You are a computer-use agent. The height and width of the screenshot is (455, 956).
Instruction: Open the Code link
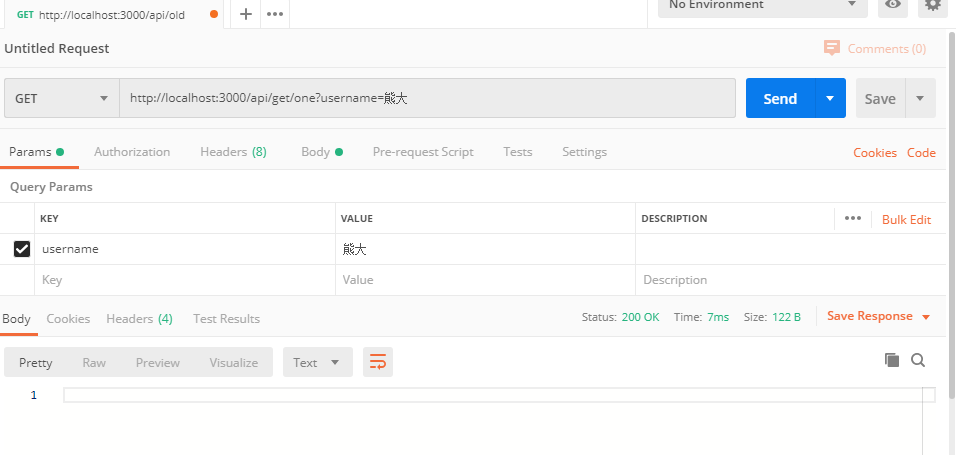[x=921, y=152]
